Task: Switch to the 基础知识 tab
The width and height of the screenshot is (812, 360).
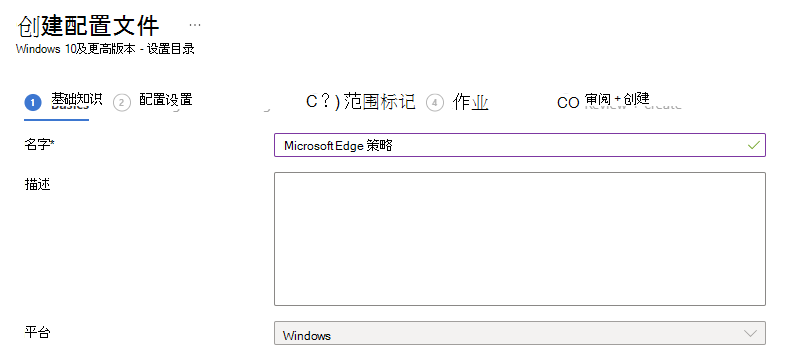Action: [76, 99]
